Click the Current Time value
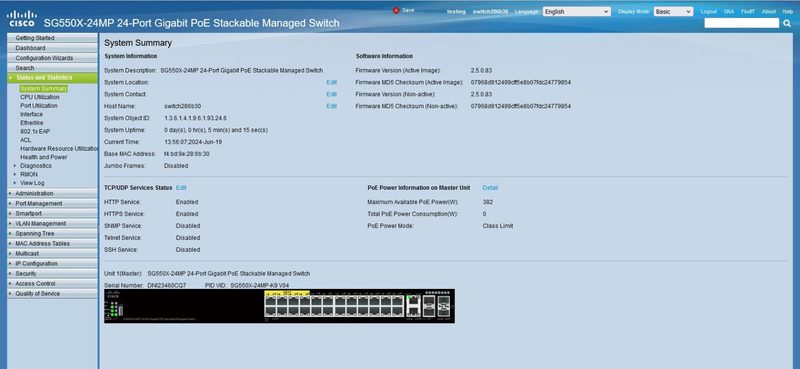Screen dimensions: 800x369 click(193, 142)
